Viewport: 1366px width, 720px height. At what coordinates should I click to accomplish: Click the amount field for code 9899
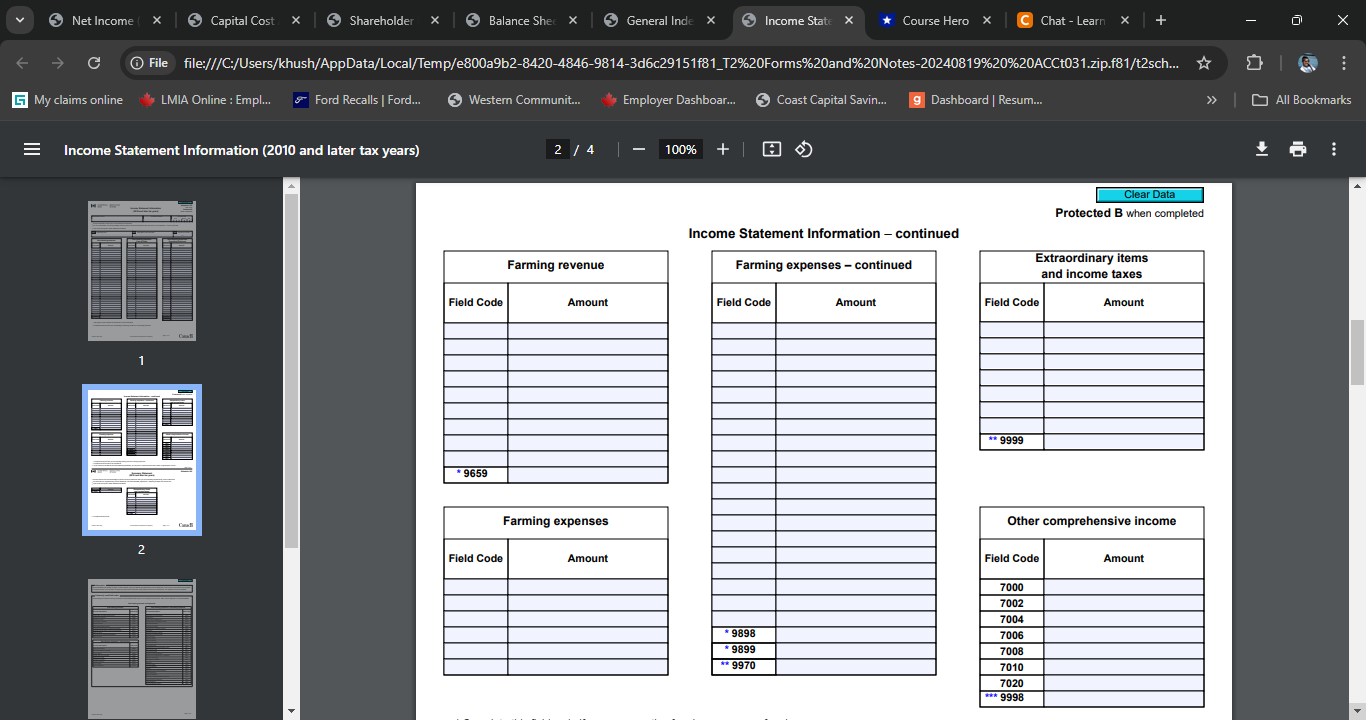856,650
